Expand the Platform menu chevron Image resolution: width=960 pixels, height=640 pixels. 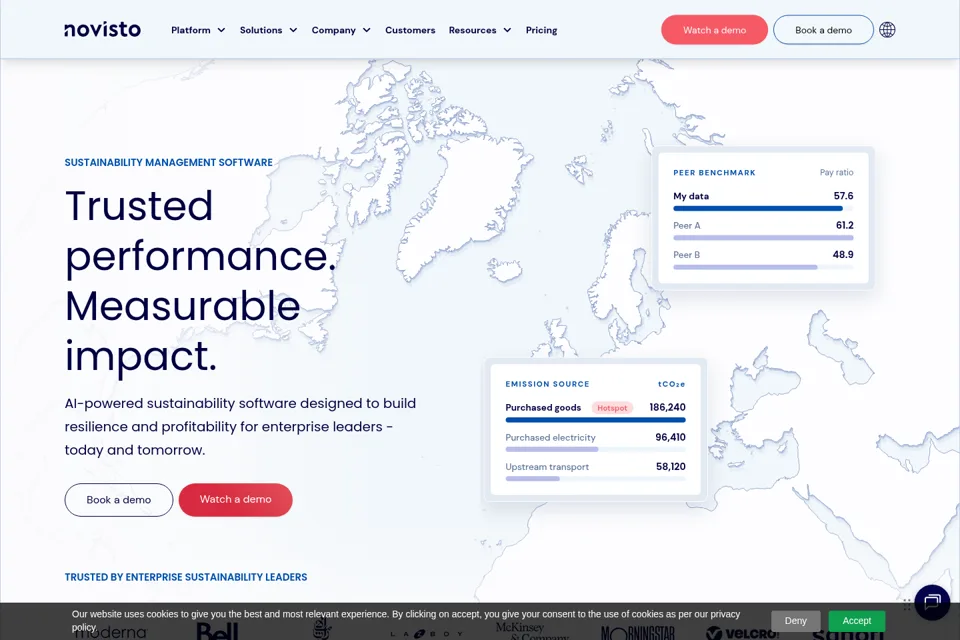click(221, 30)
